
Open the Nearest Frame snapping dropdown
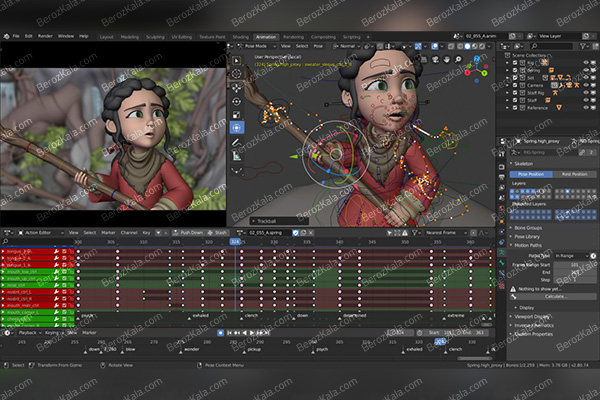click(446, 233)
